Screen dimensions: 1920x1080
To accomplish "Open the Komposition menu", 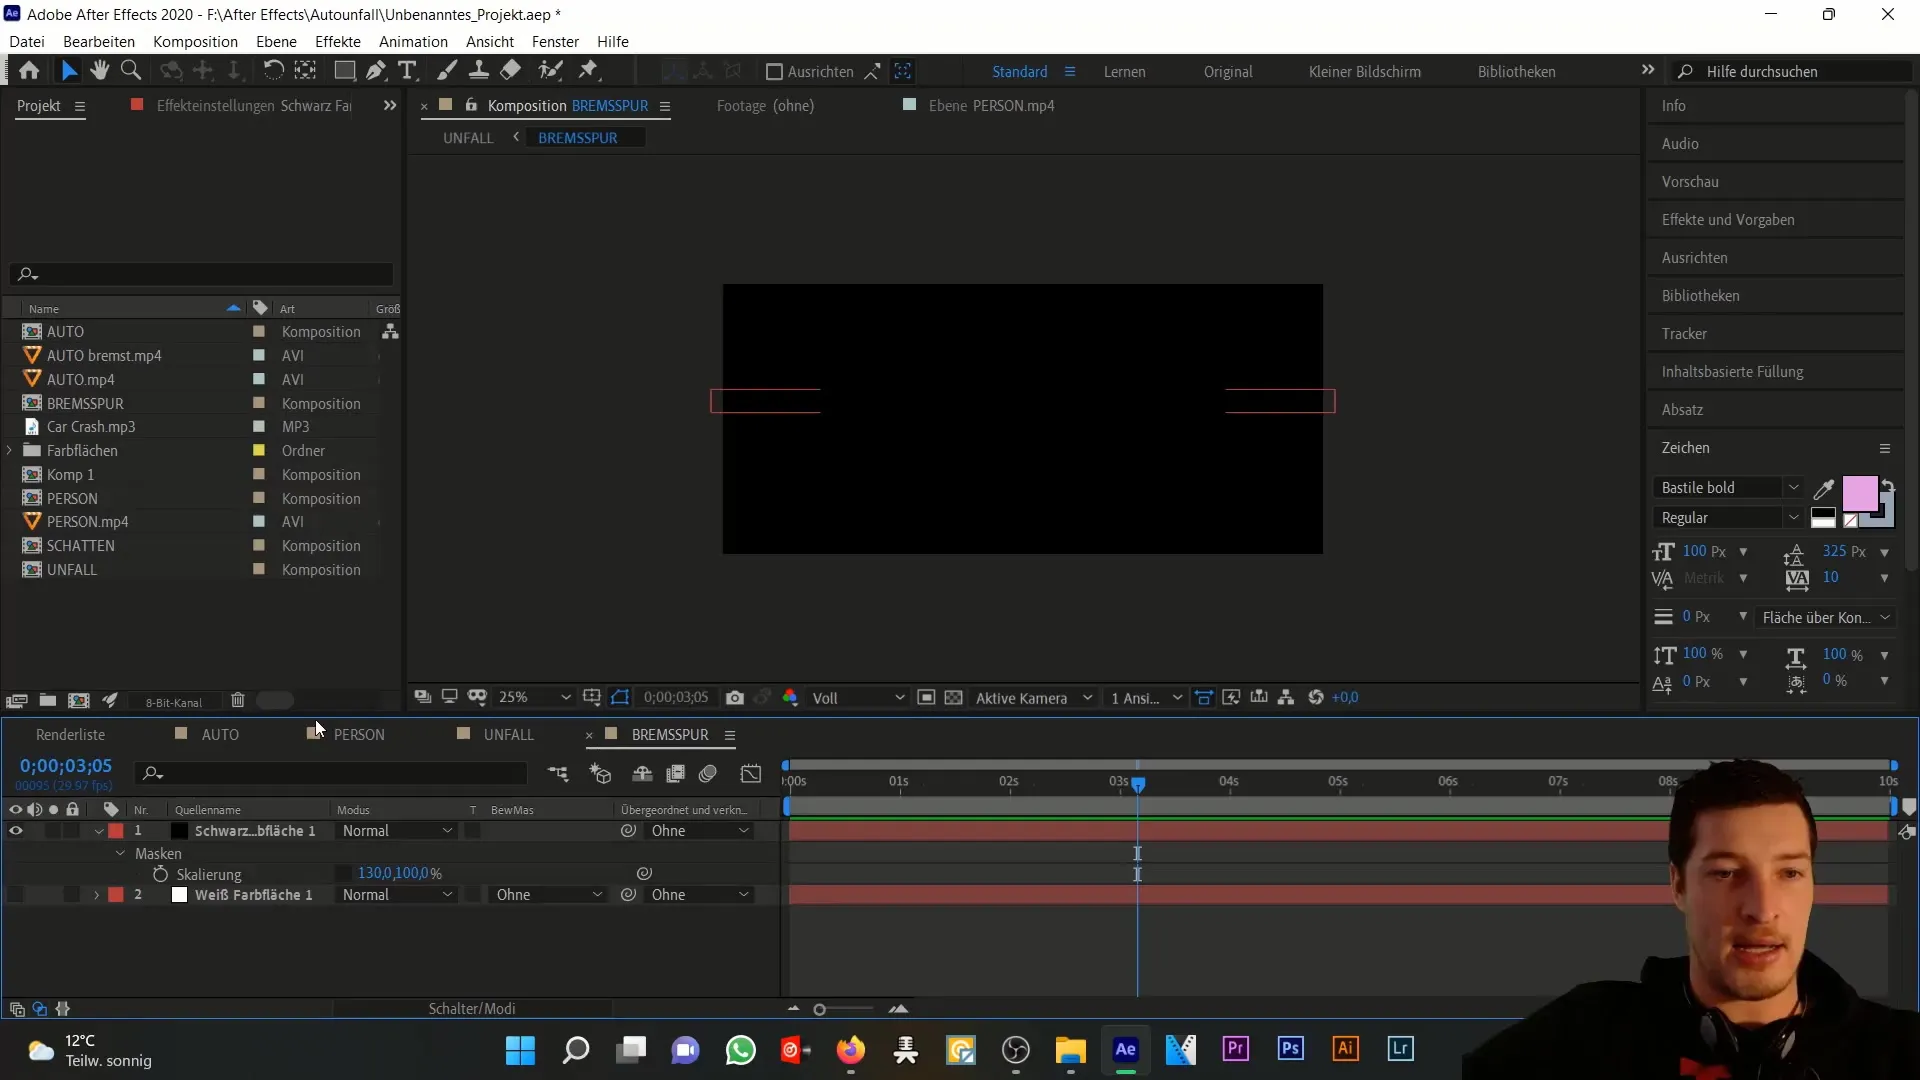I will point(194,41).
